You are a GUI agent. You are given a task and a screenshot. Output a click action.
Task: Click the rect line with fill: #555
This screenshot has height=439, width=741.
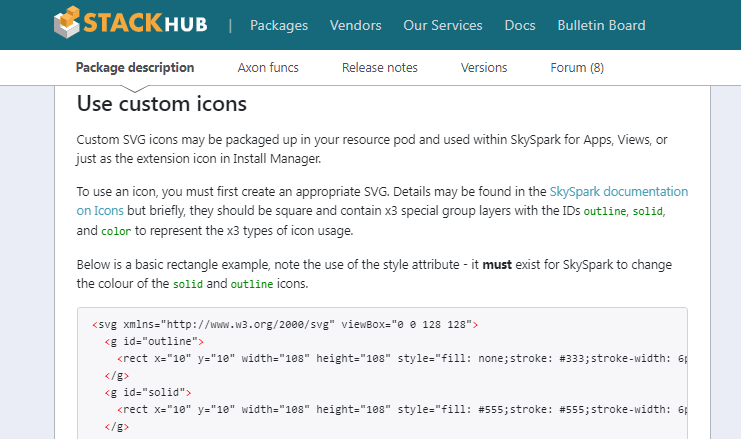[402, 409]
